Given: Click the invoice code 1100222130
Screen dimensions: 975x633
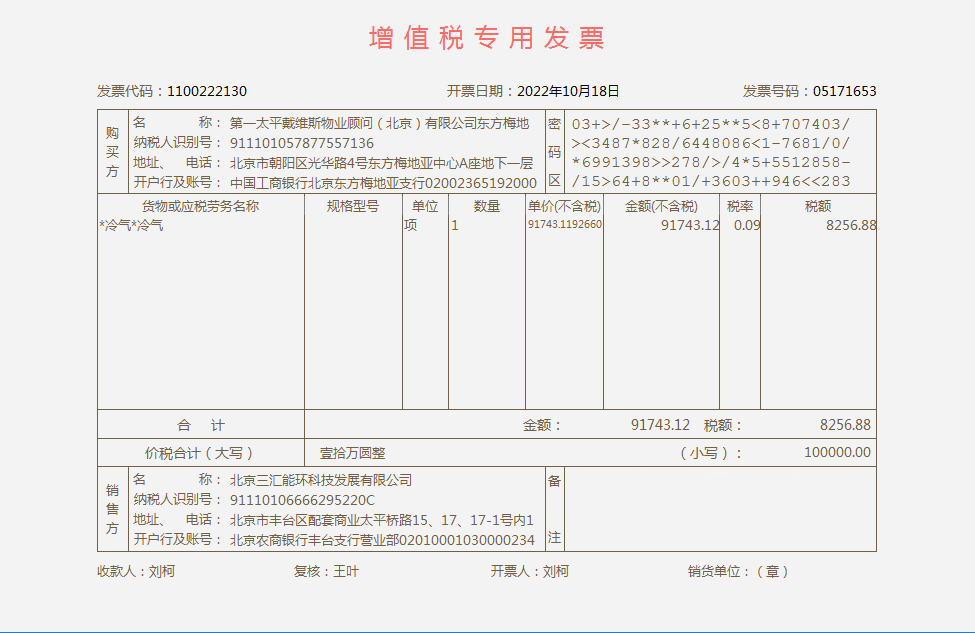Looking at the screenshot, I should (207, 91).
